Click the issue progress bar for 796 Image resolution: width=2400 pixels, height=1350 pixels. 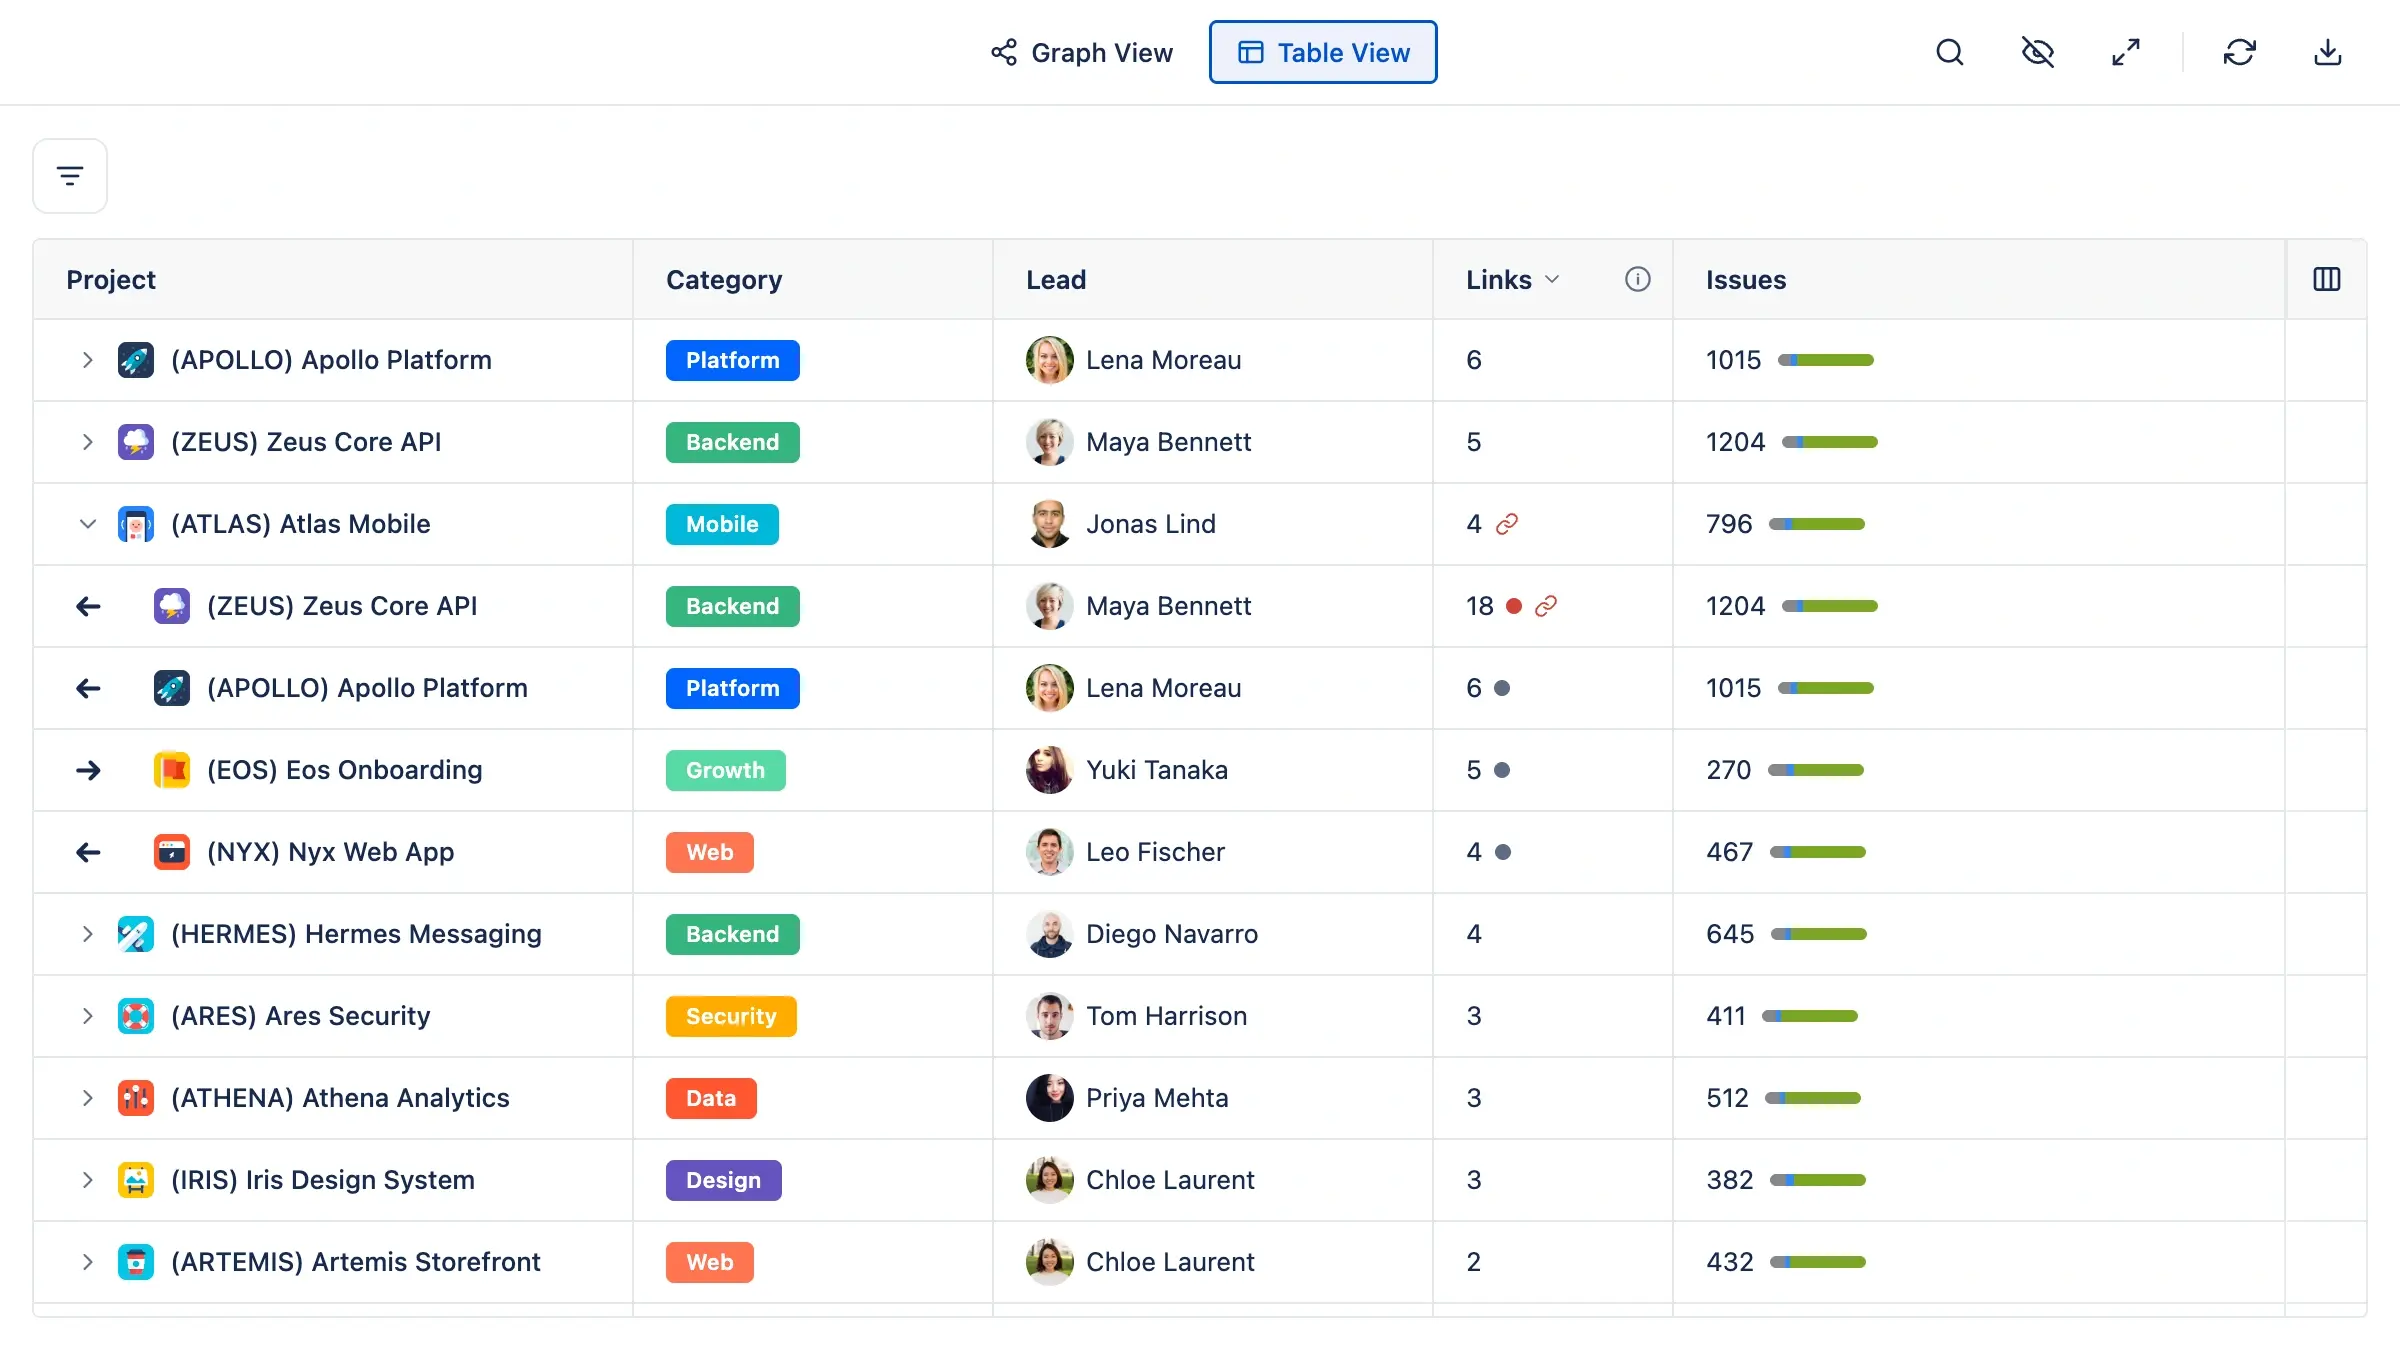(1817, 524)
